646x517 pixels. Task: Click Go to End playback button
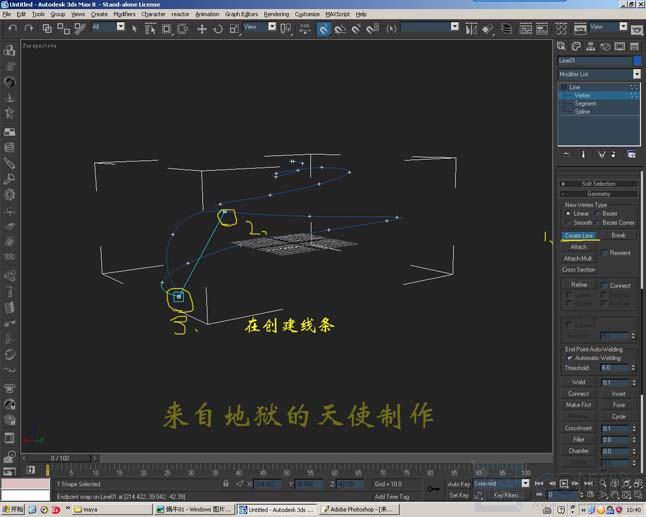coord(588,483)
